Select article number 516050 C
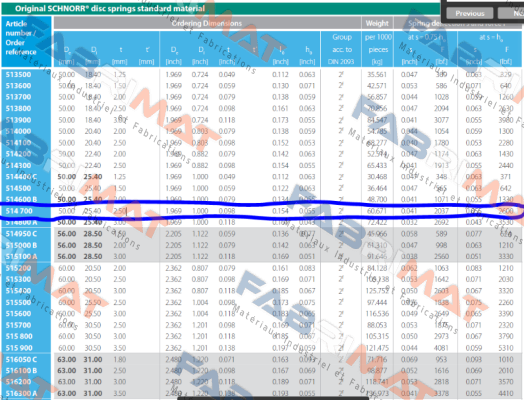Screen dimensions: 524x400 point(21,360)
